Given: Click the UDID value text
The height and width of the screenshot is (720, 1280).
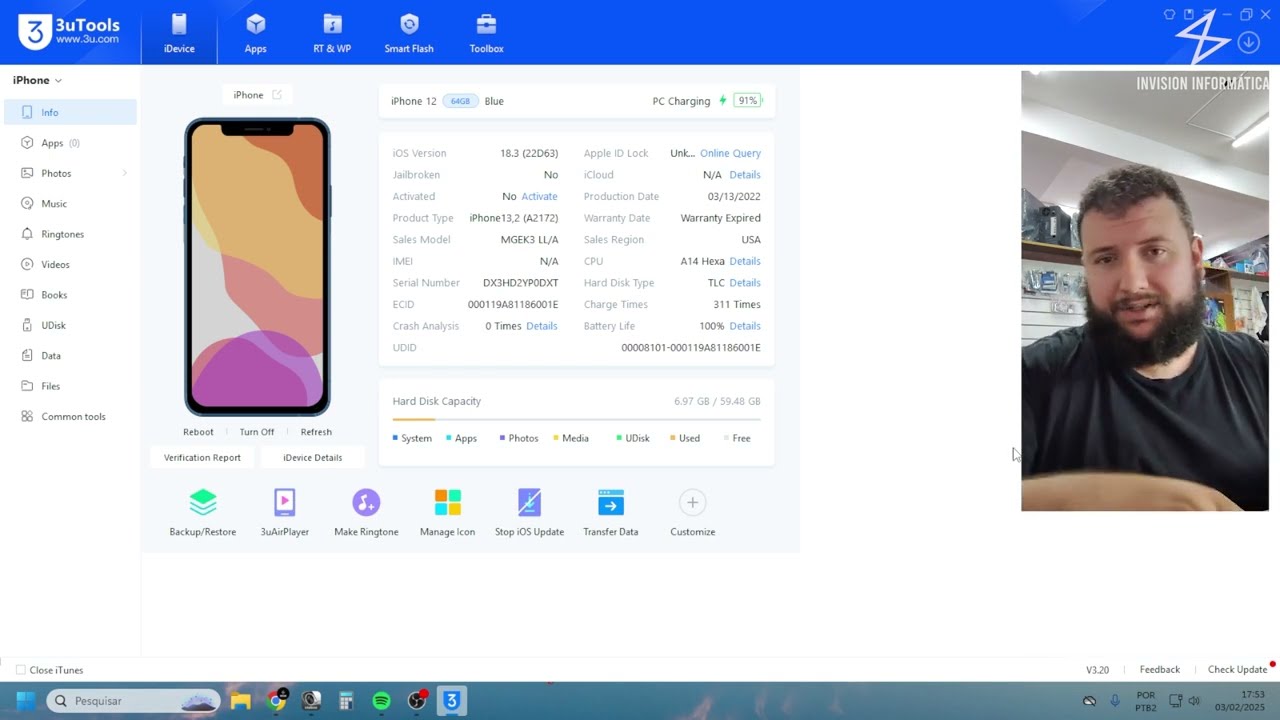Looking at the screenshot, I should [691, 348].
